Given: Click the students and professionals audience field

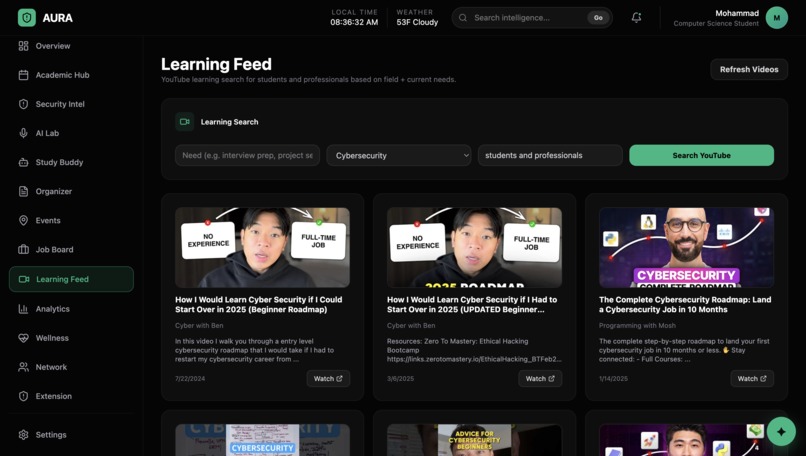Looking at the screenshot, I should (x=550, y=155).
